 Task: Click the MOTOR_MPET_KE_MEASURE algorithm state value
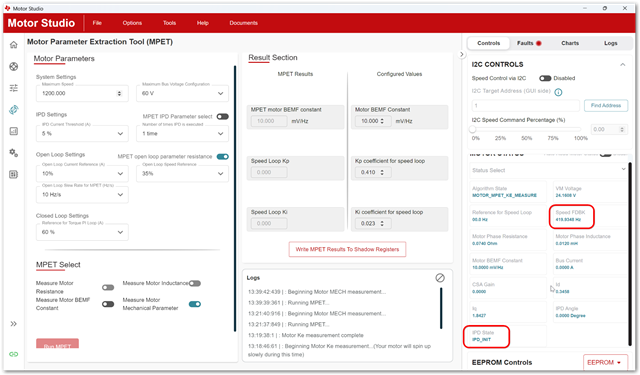point(504,195)
